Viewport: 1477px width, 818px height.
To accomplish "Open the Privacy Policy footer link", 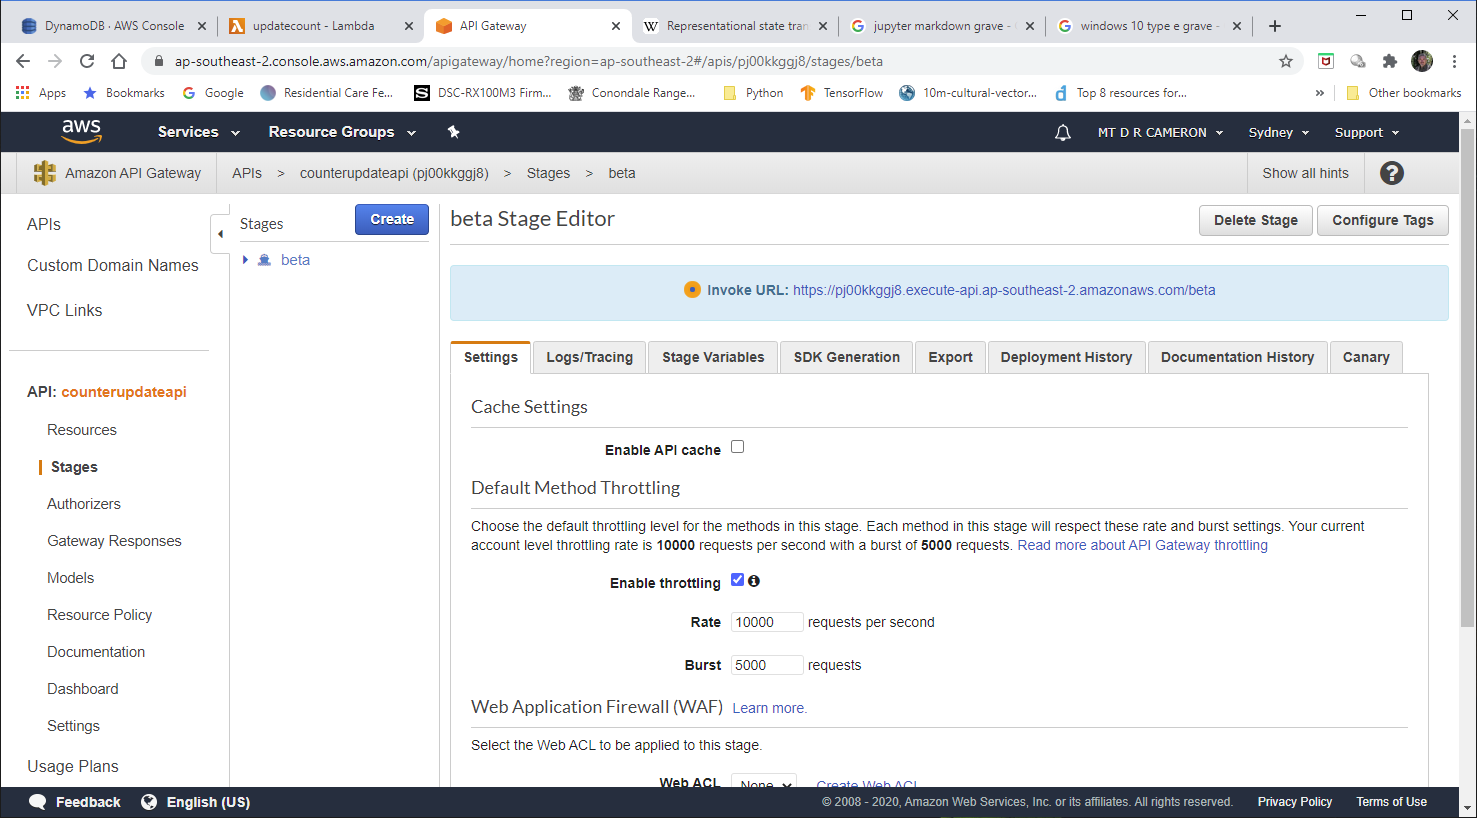I will tap(1295, 802).
